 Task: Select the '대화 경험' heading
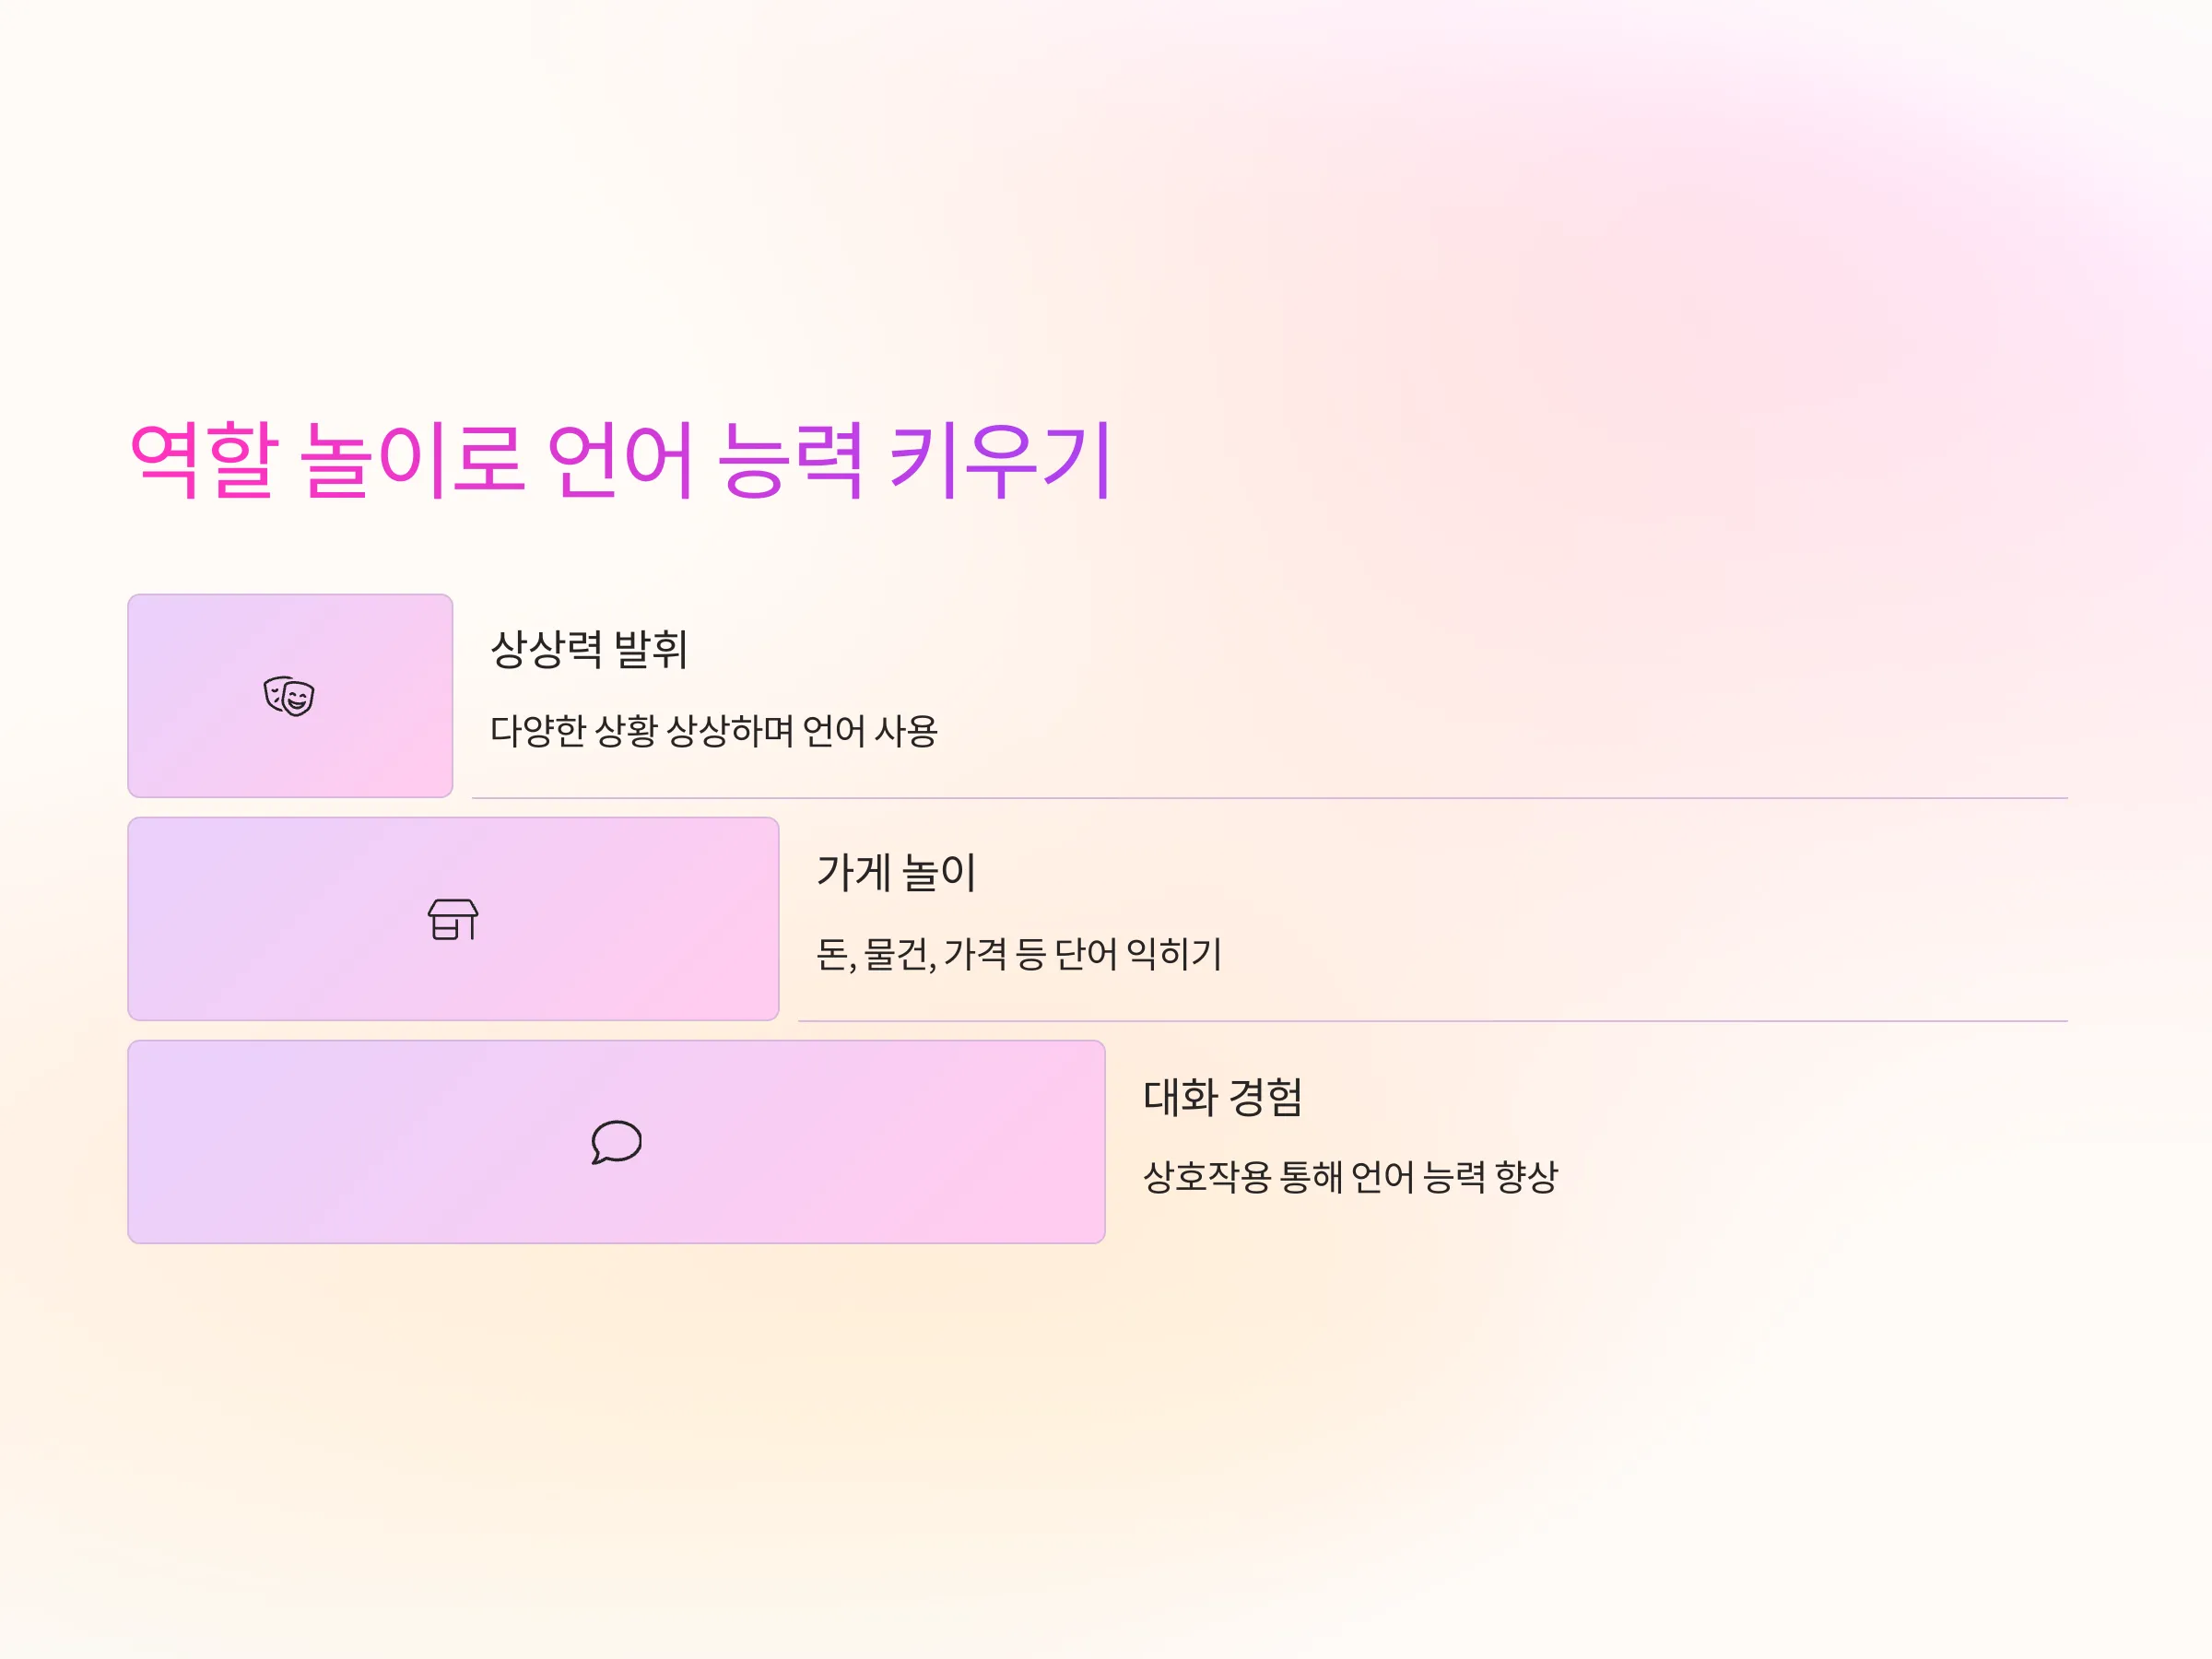[1223, 1096]
